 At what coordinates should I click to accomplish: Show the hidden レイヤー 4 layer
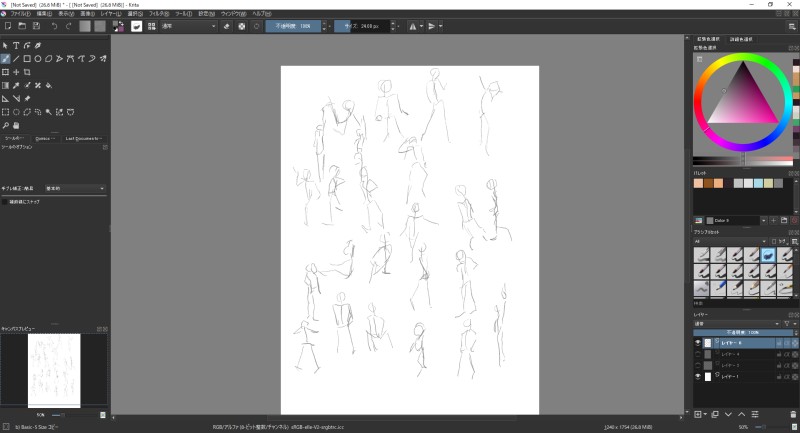(698, 354)
